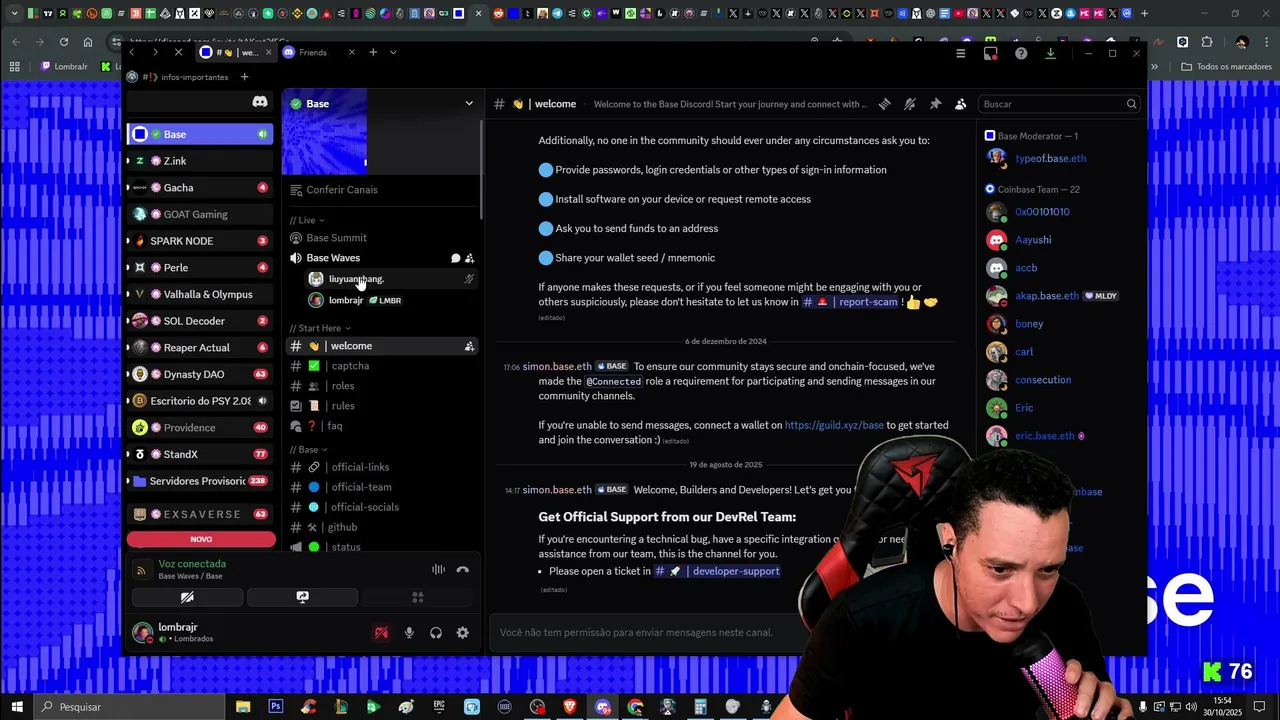Viewport: 1280px width, 720px height.
Task: Click Windows Pesquisar search box
Action: tap(130, 707)
